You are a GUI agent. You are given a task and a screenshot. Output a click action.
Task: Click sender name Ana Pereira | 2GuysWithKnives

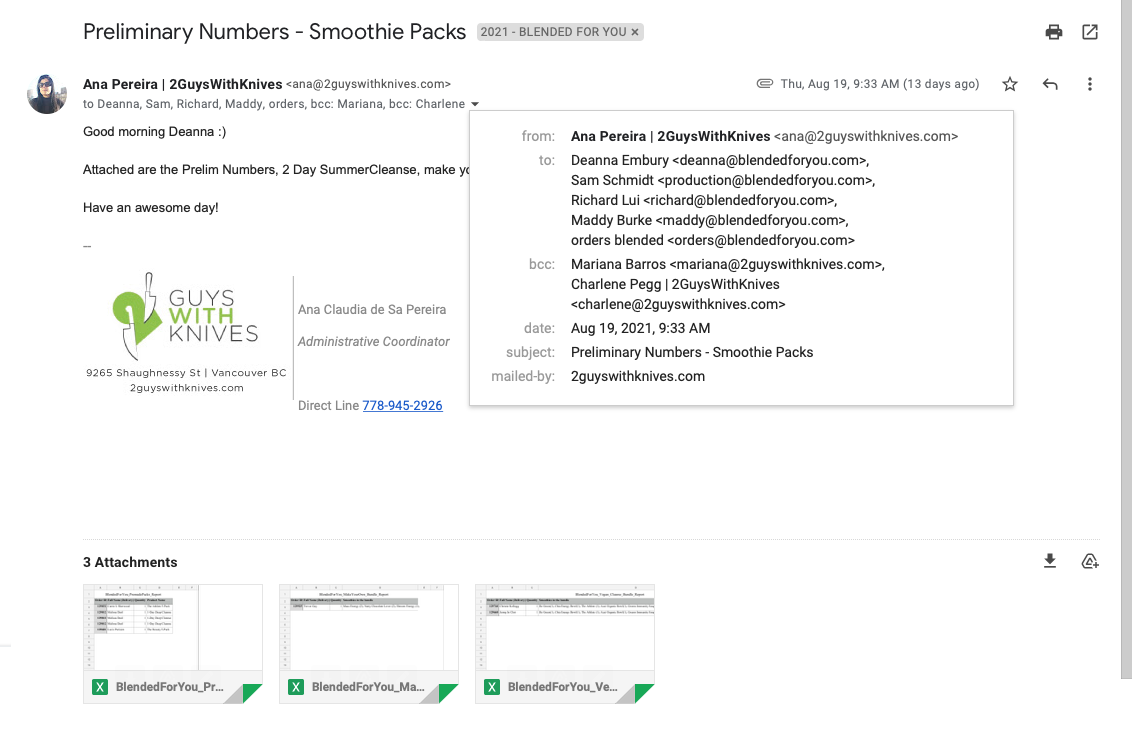coord(182,84)
